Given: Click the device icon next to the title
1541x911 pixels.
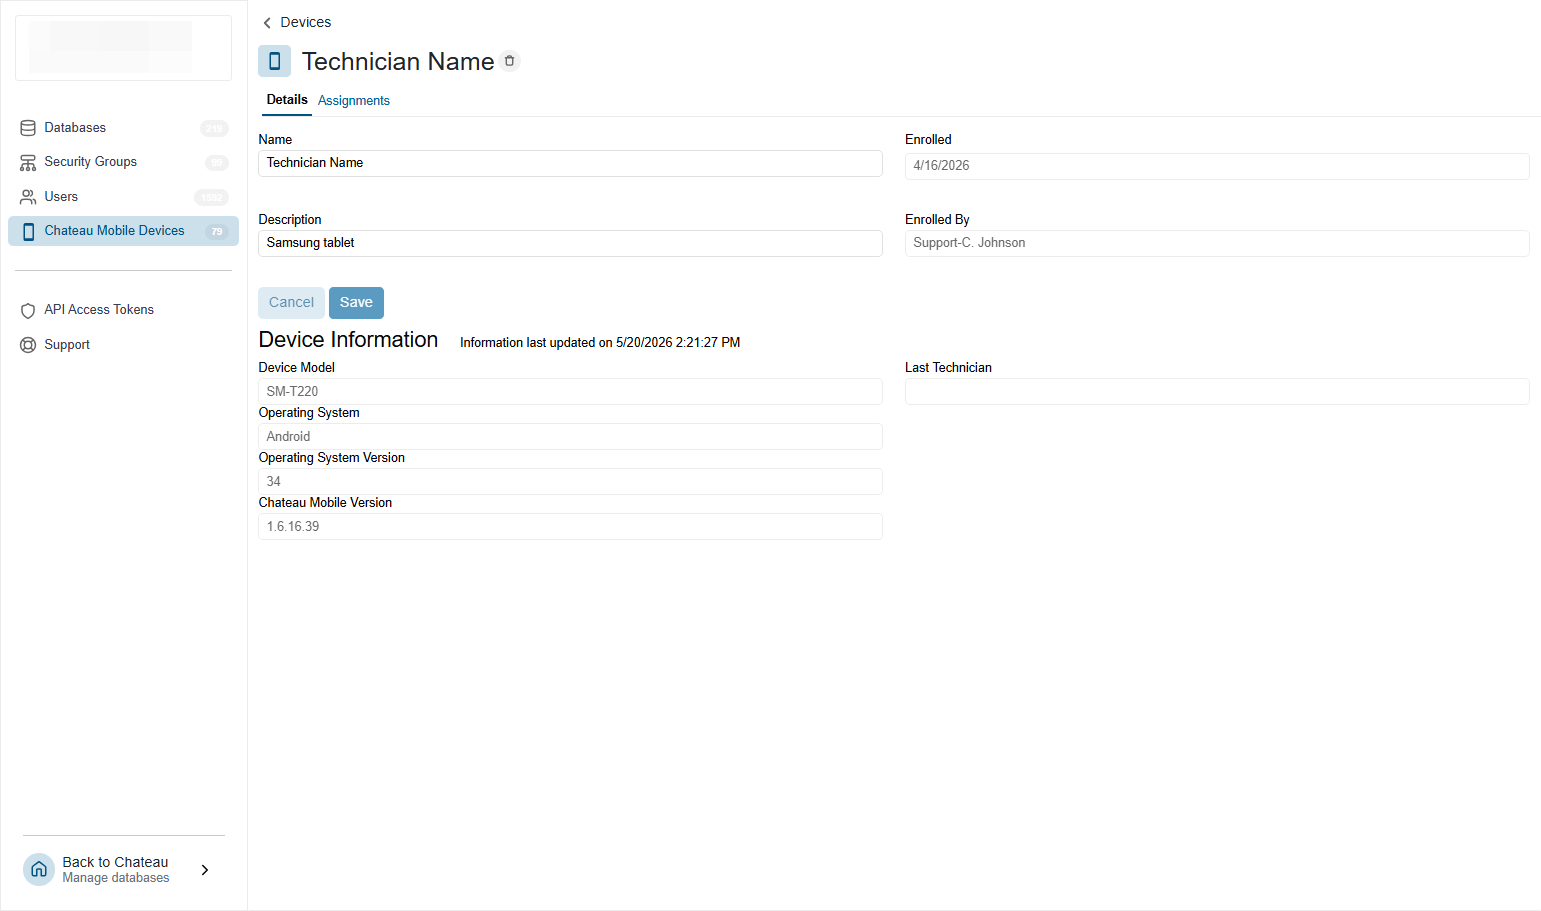Looking at the screenshot, I should 274,61.
